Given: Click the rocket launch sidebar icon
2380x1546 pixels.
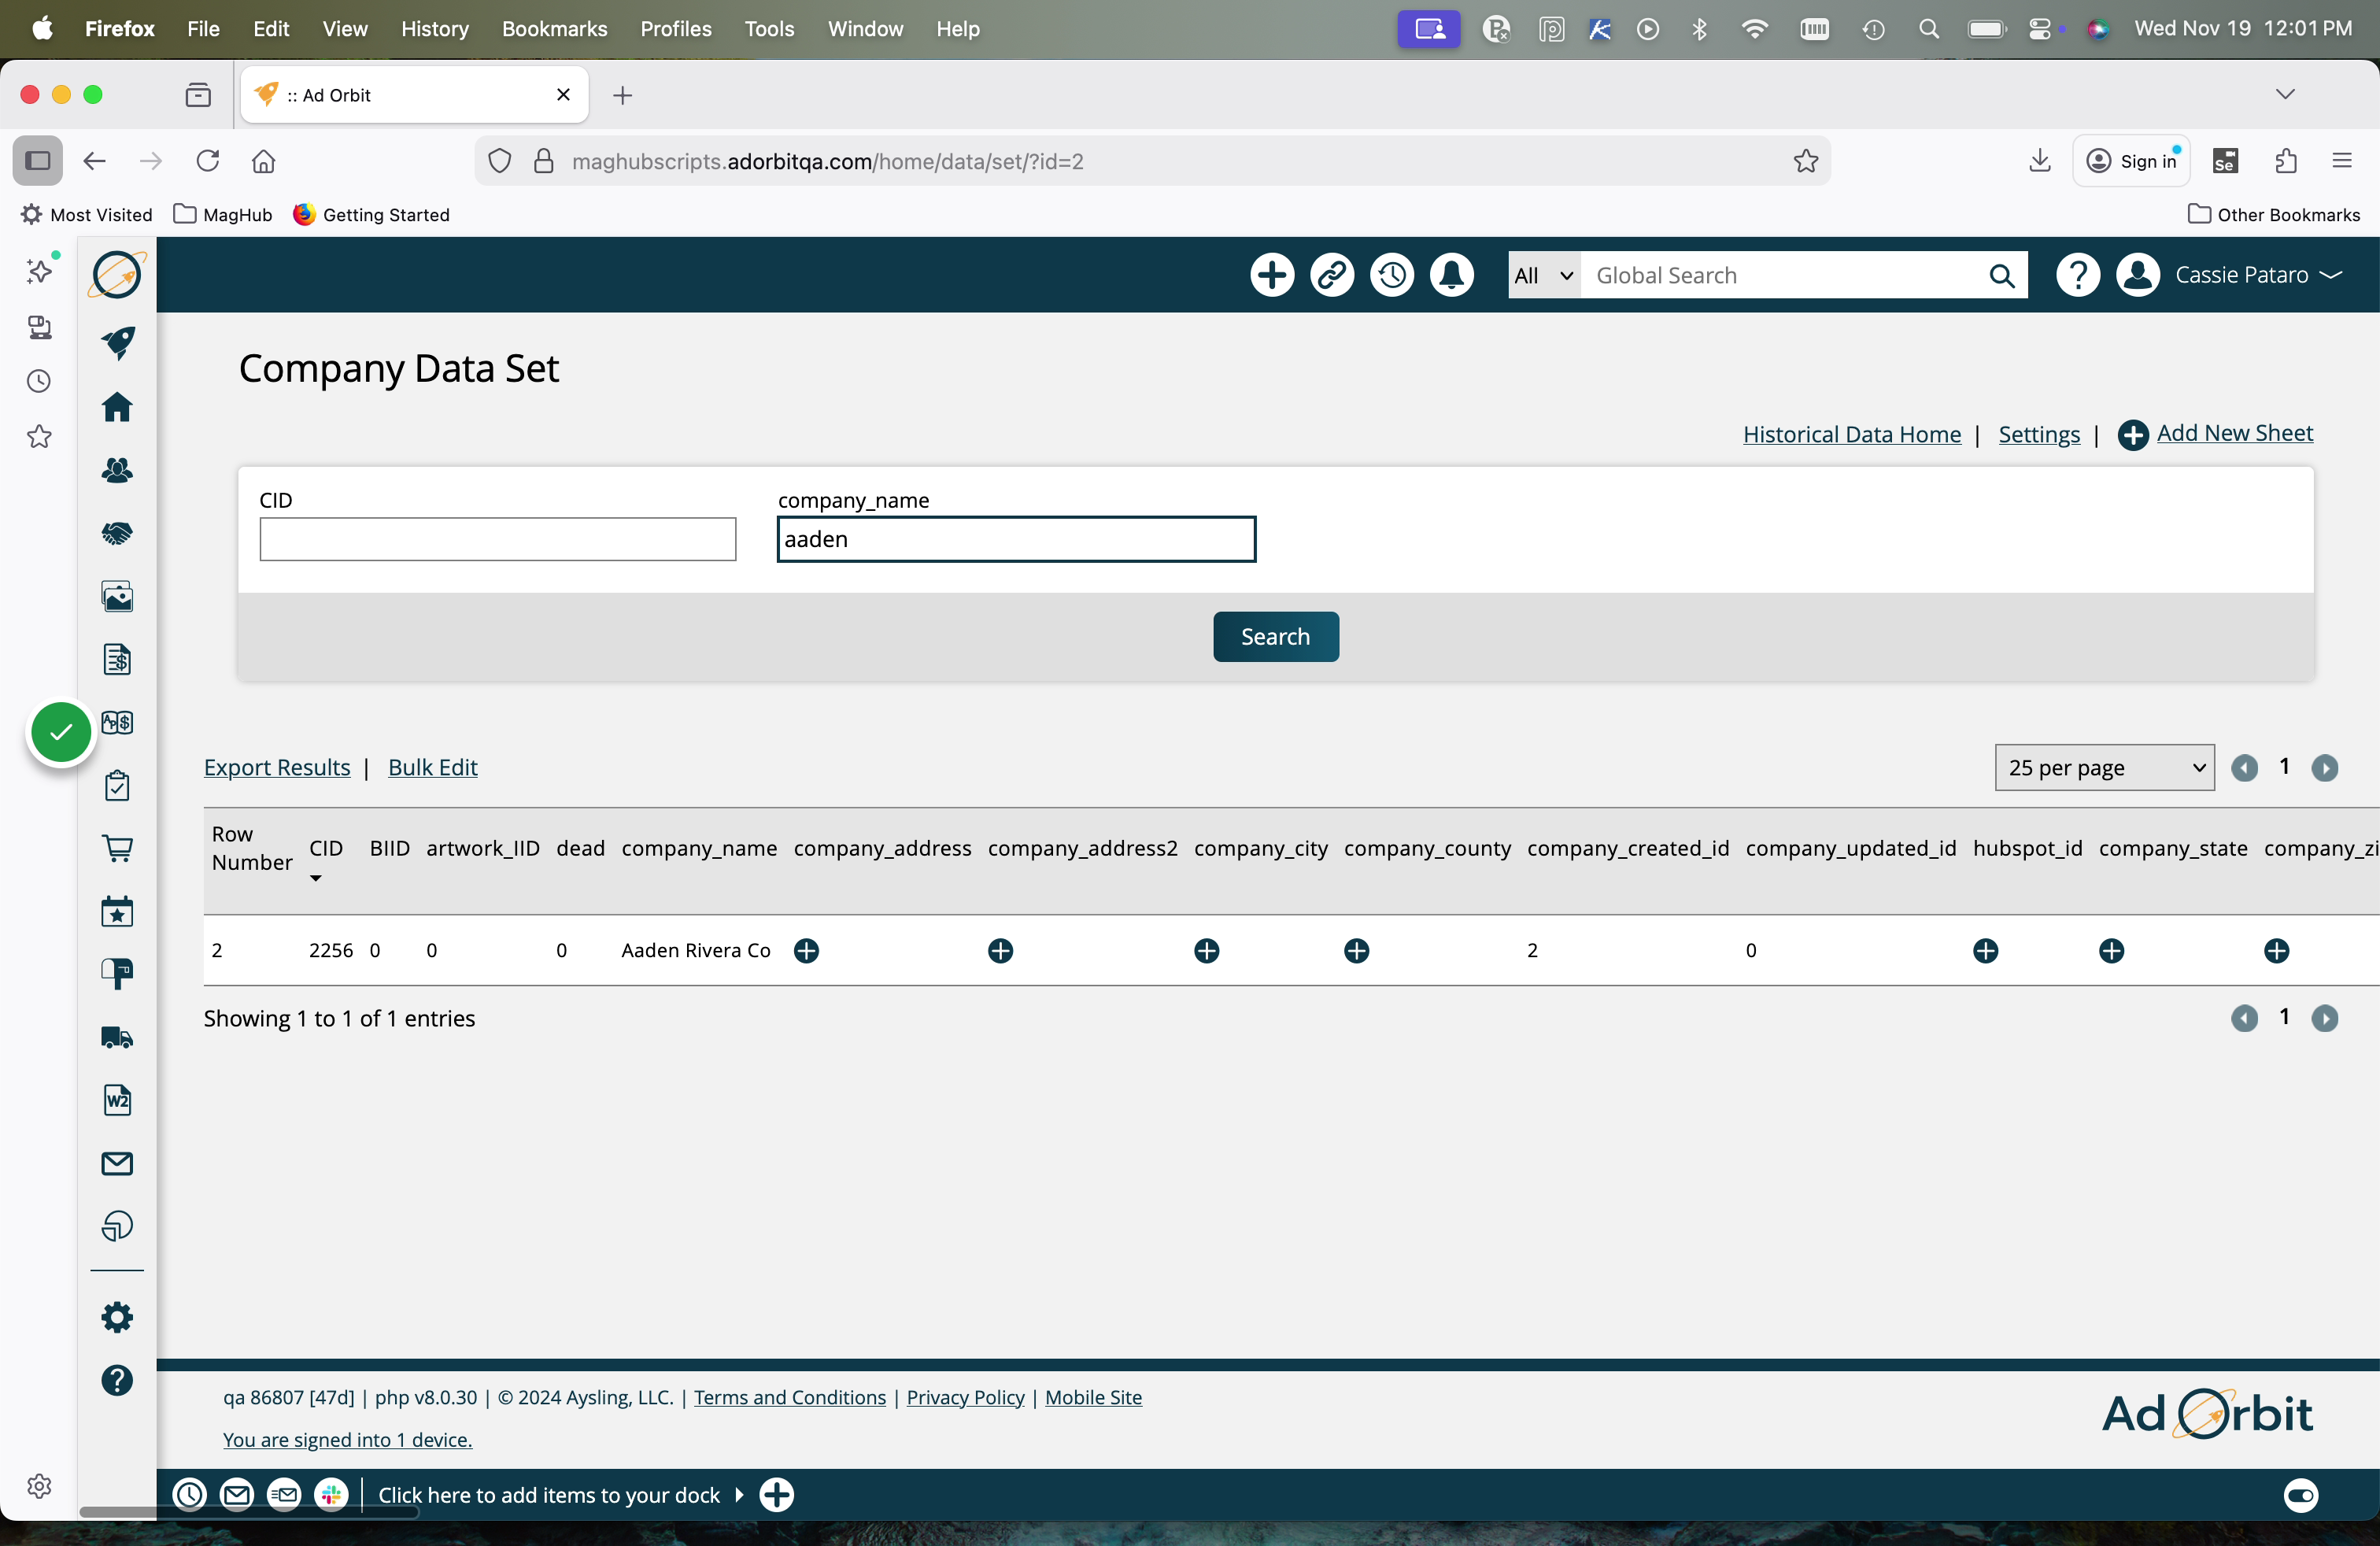Looking at the screenshot, I should [117, 343].
